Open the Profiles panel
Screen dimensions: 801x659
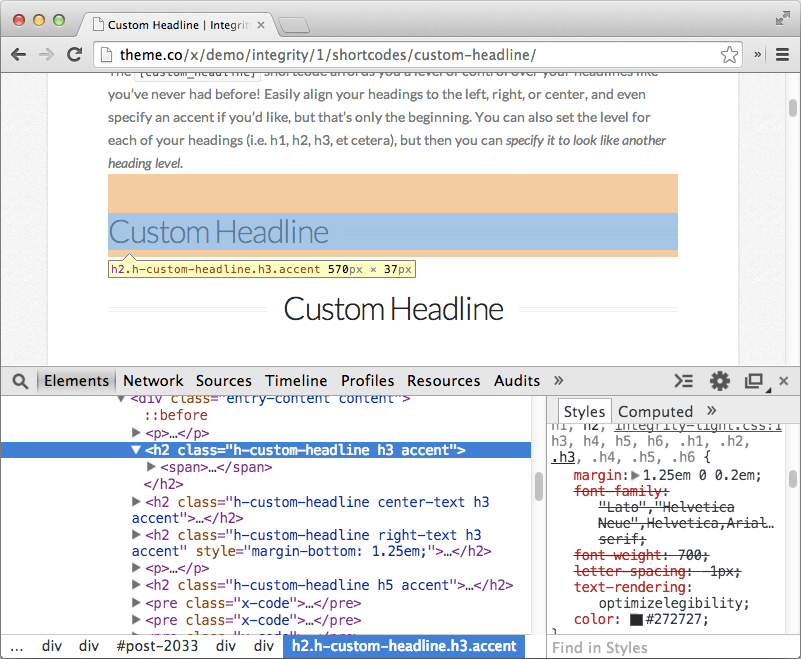click(367, 381)
